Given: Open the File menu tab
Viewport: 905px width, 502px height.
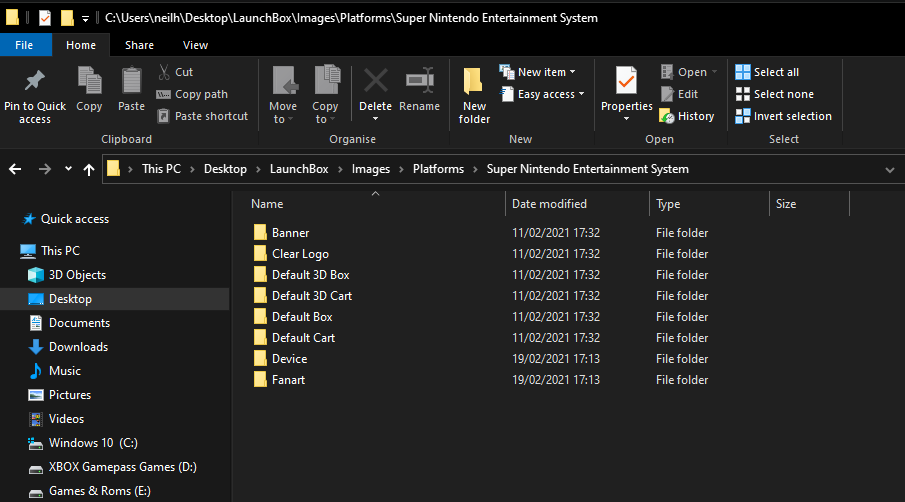Looking at the screenshot, I should pyautogui.click(x=24, y=45).
